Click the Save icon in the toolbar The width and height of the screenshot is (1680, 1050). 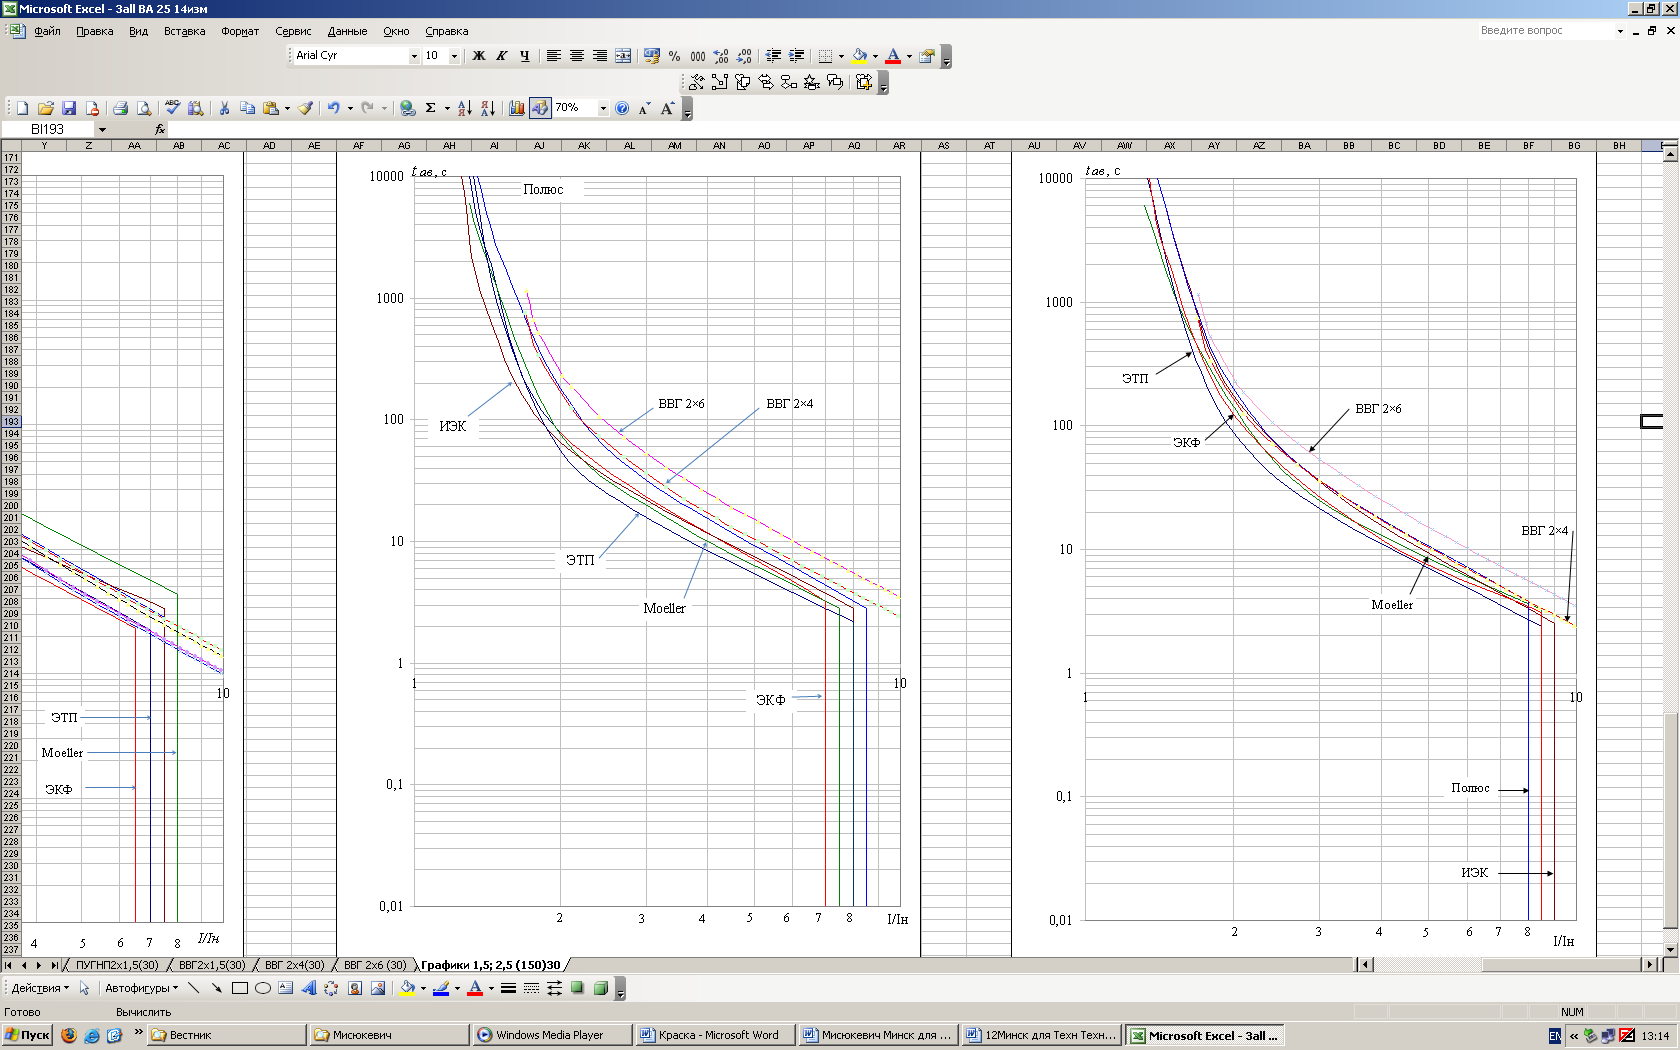coord(69,108)
